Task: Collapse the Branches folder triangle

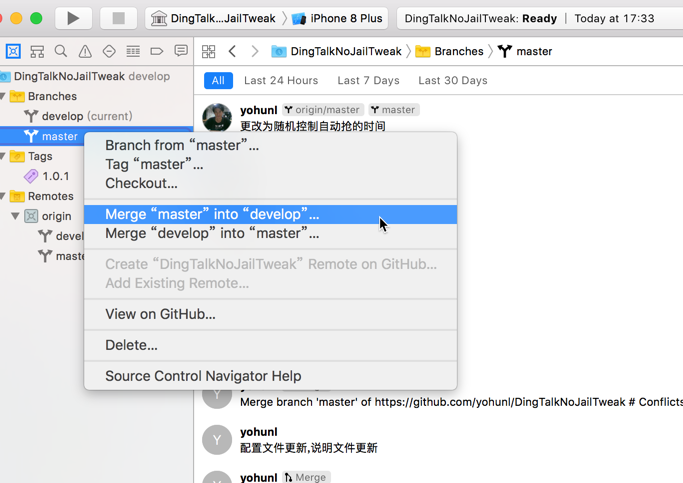Action: (x=3, y=96)
